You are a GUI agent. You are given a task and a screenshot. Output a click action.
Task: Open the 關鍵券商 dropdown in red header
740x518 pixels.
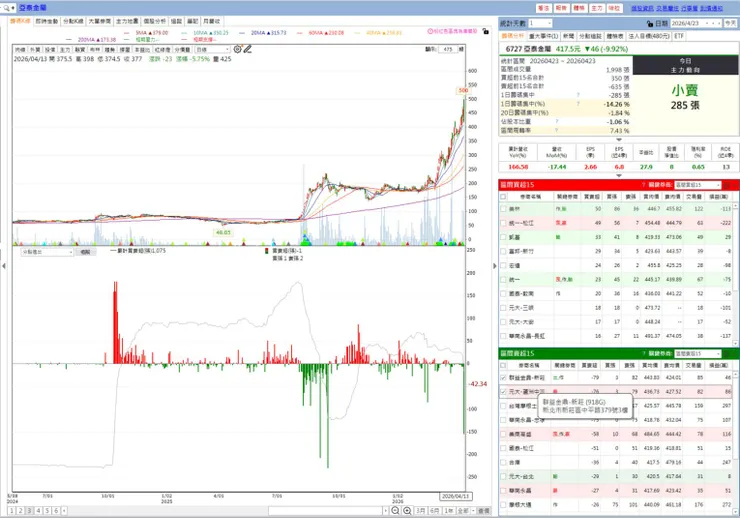click(698, 185)
